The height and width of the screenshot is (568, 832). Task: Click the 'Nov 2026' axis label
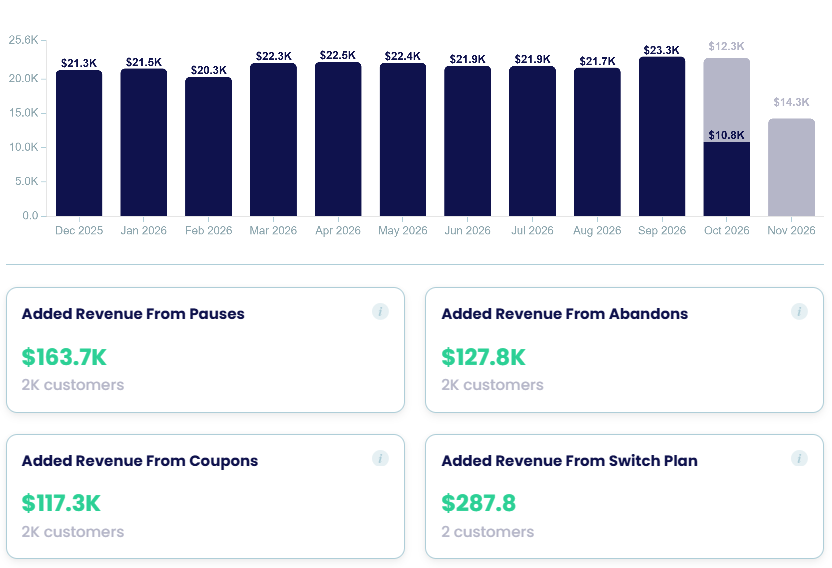(x=791, y=230)
